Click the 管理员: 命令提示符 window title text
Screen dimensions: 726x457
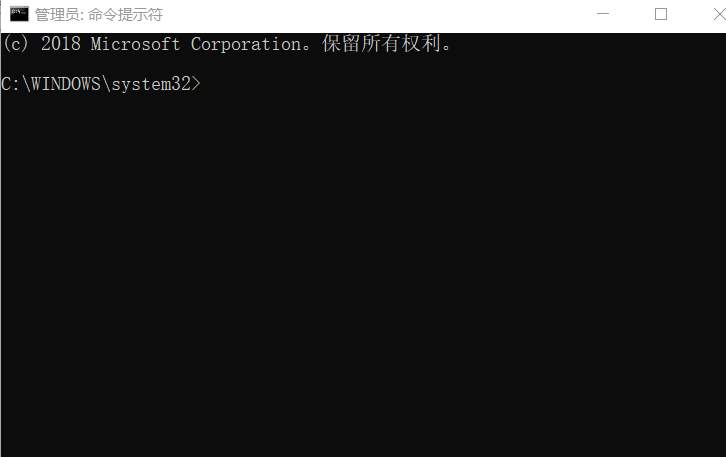98,15
